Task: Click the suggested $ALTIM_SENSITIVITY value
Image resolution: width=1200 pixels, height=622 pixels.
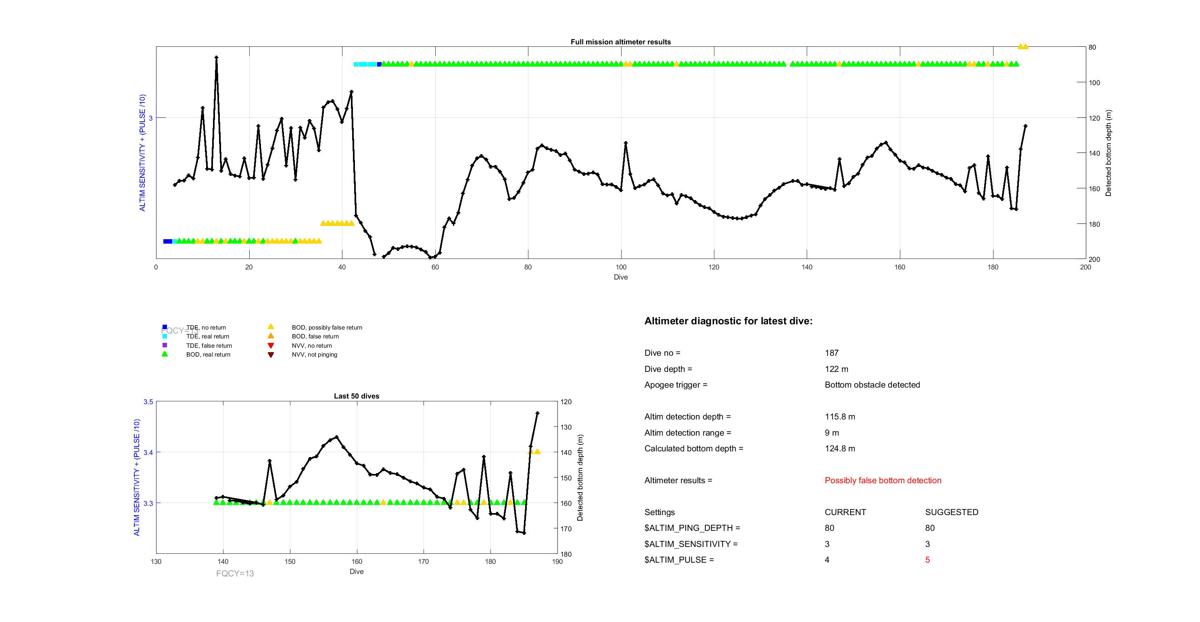Action: 929,544
